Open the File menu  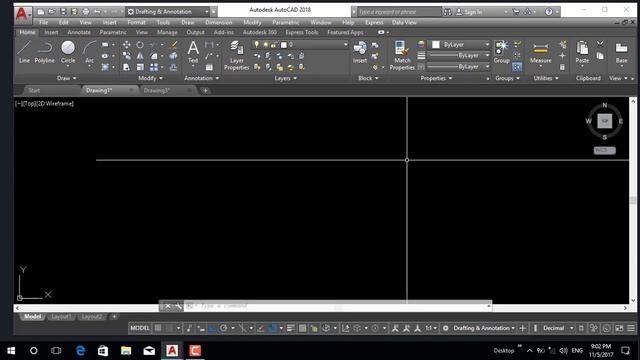coord(44,22)
